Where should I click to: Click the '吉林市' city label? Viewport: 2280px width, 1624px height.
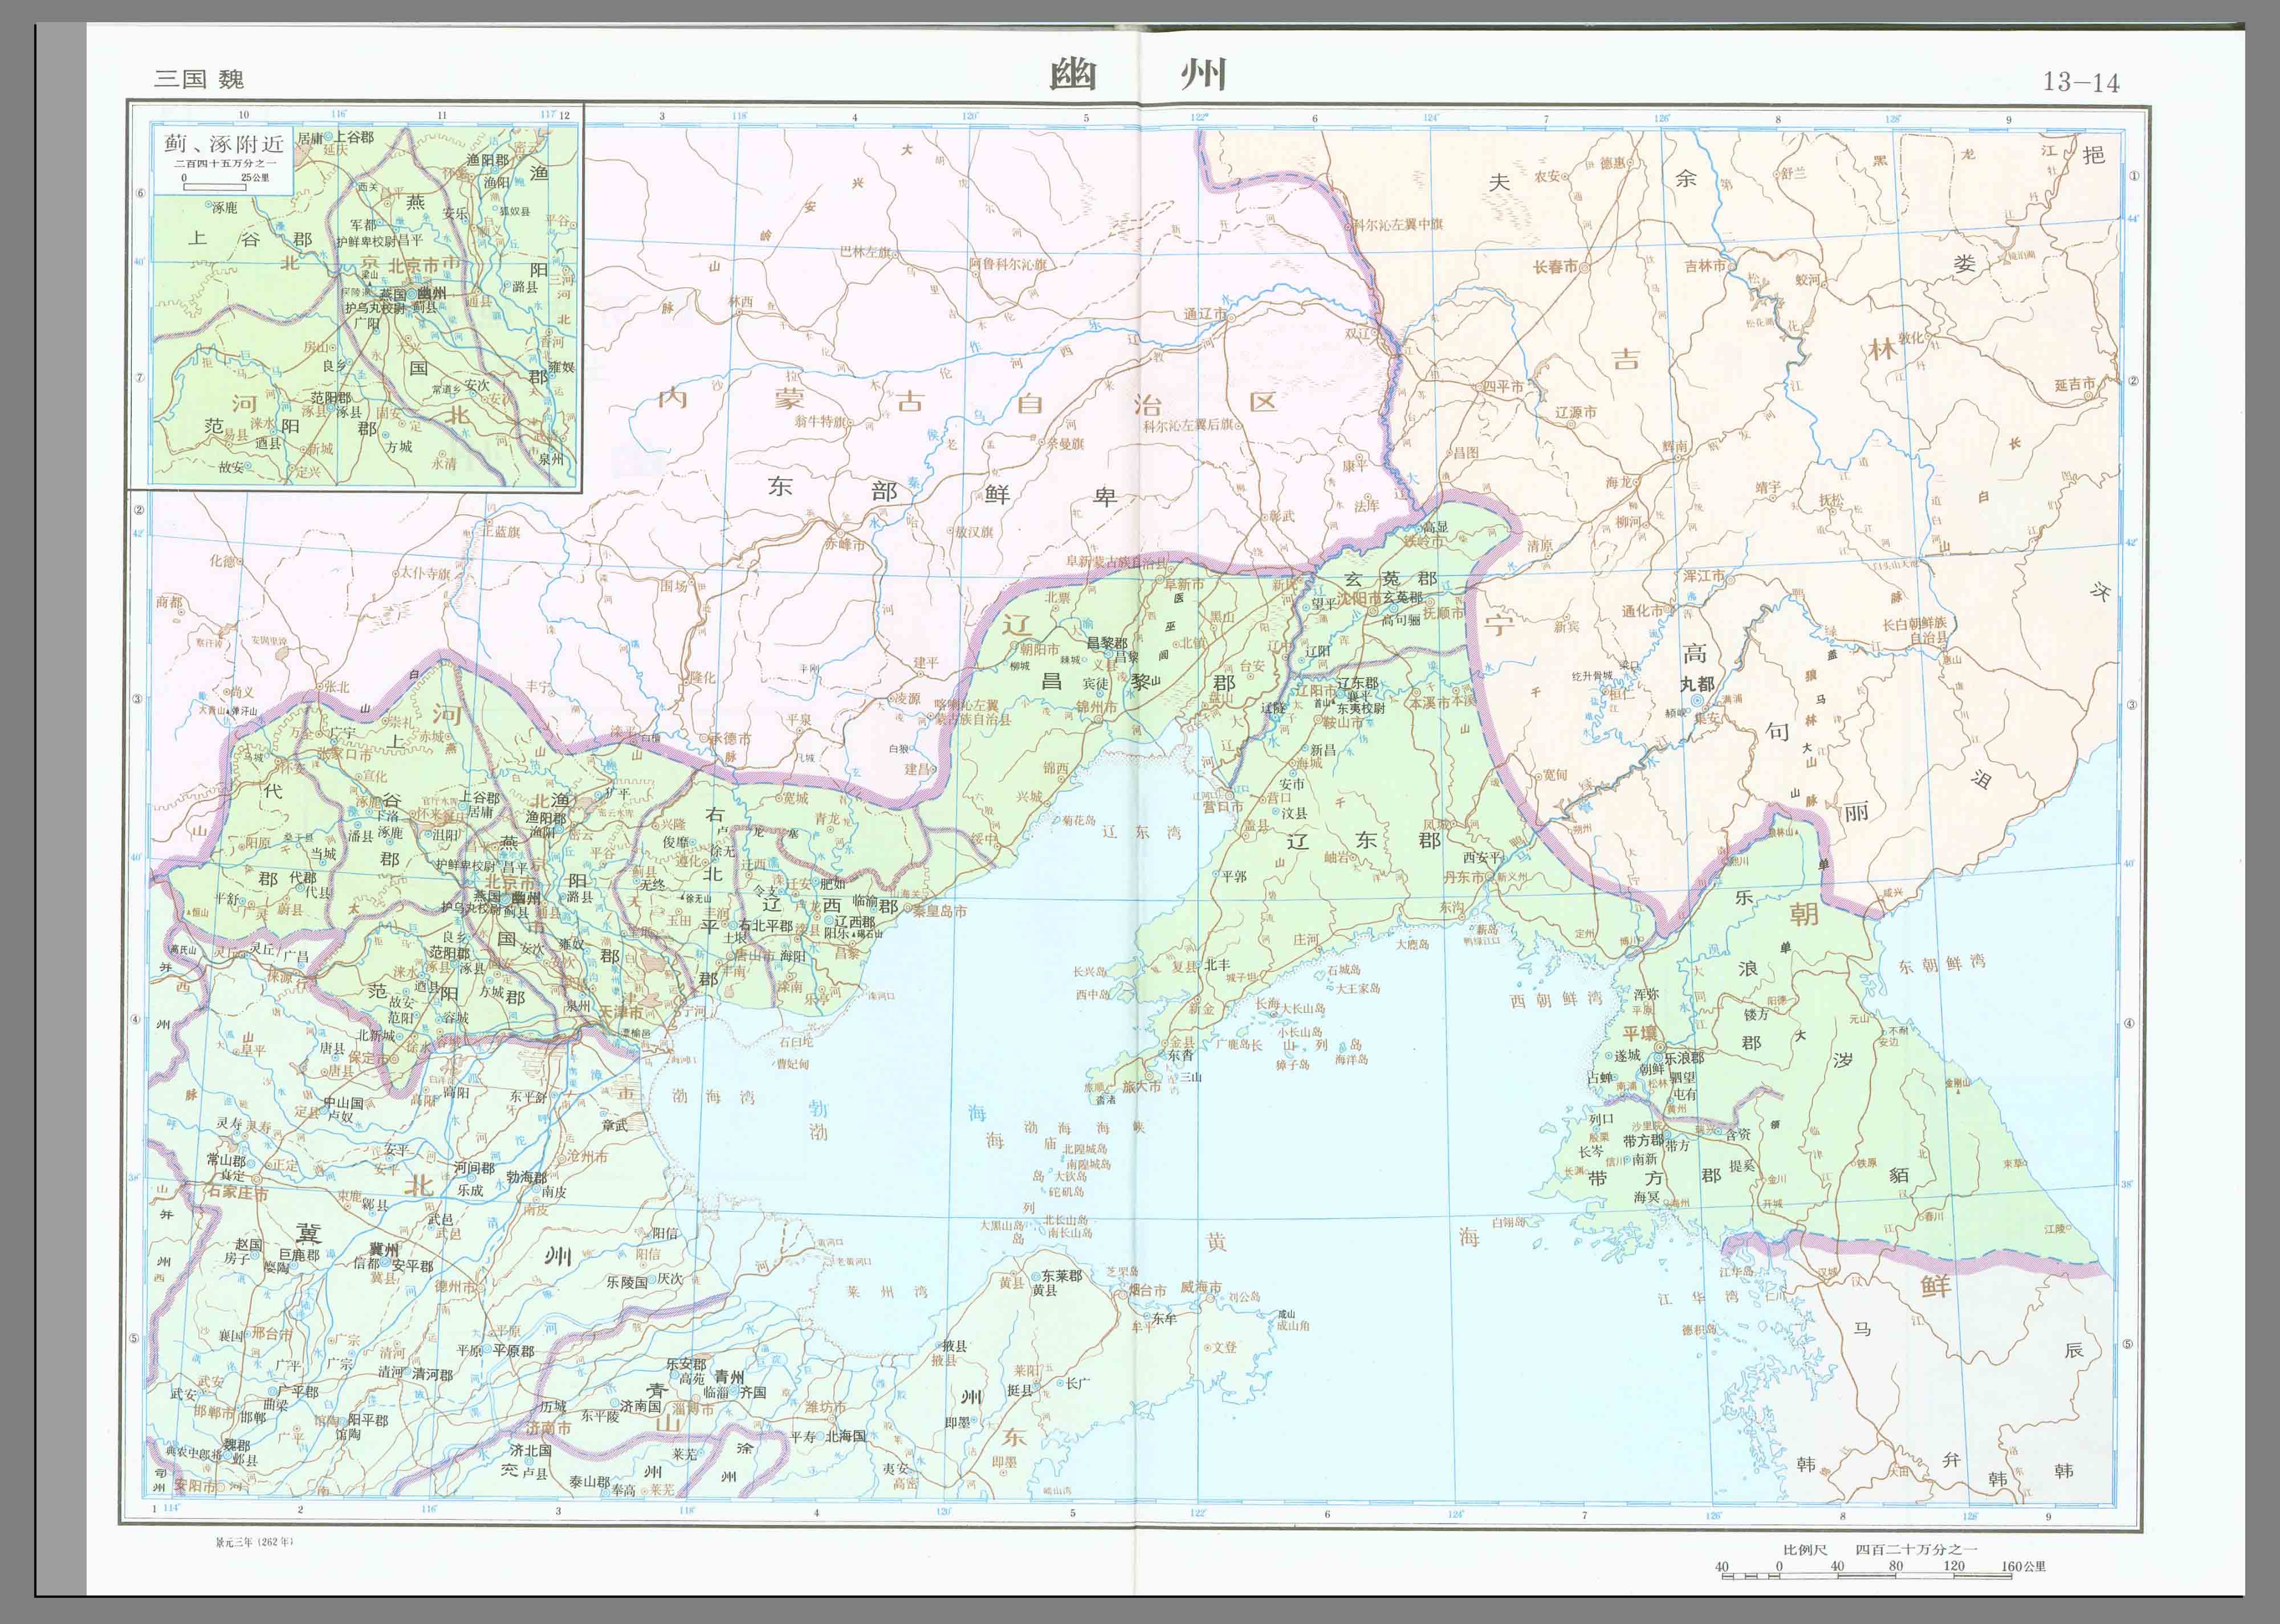click(1705, 266)
